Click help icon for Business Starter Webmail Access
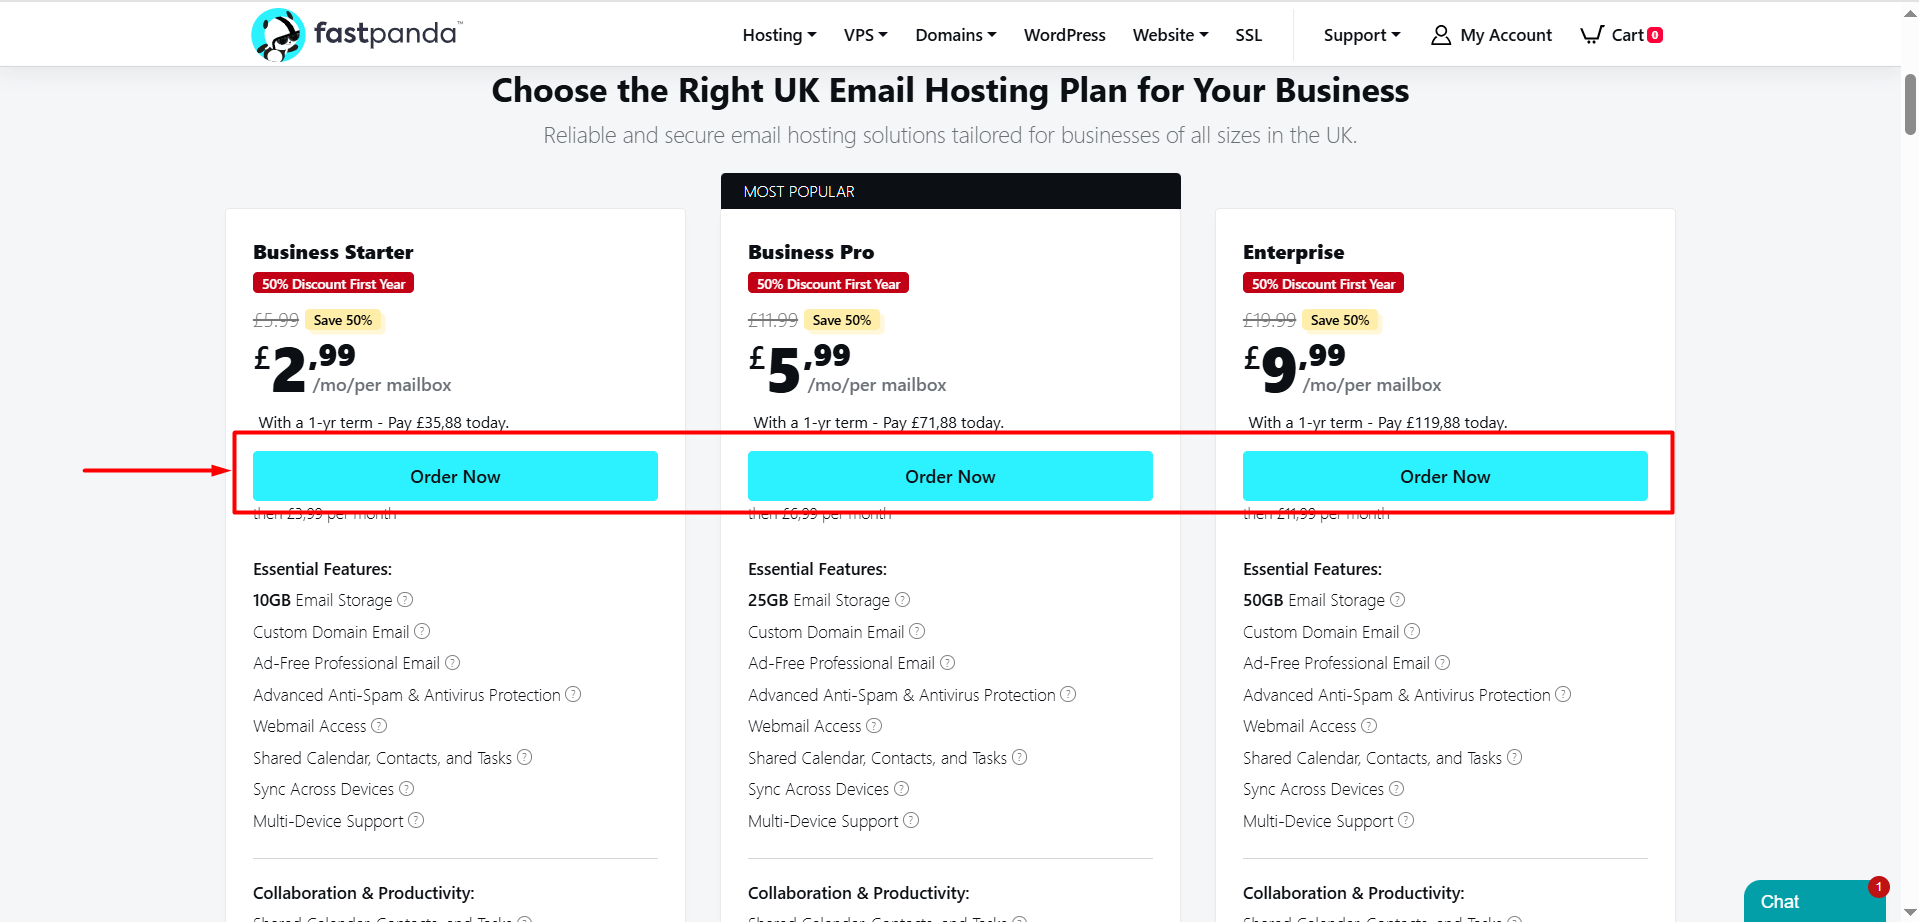 (x=379, y=726)
